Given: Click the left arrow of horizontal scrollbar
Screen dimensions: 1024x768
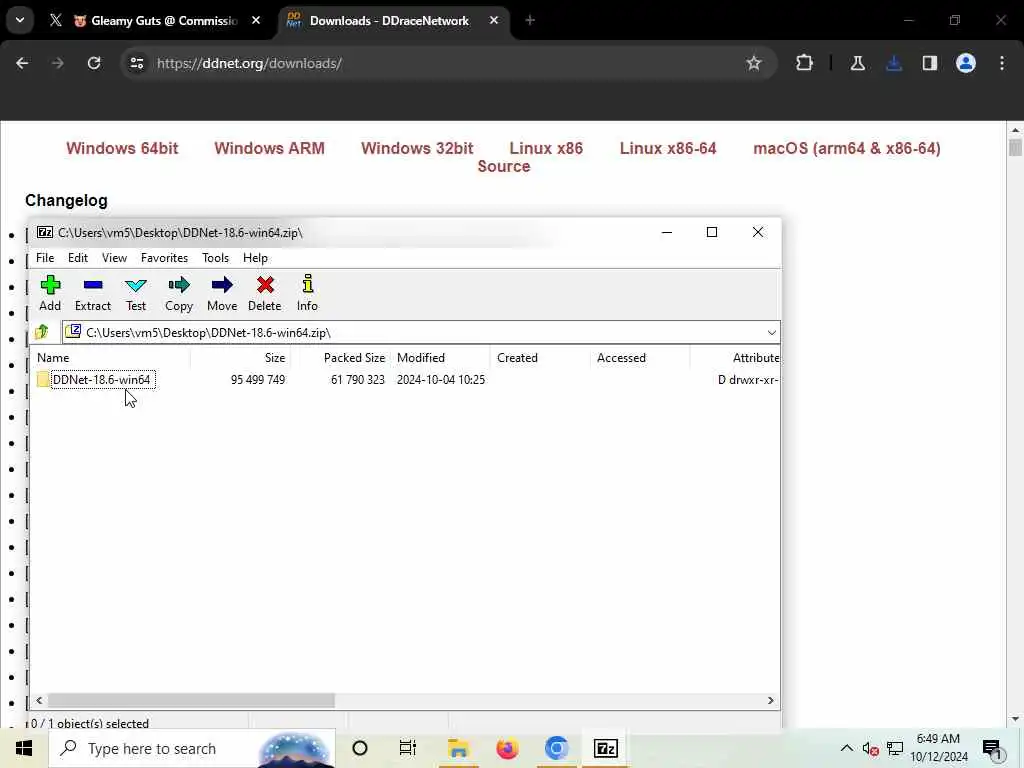Looking at the screenshot, I should [x=39, y=700].
